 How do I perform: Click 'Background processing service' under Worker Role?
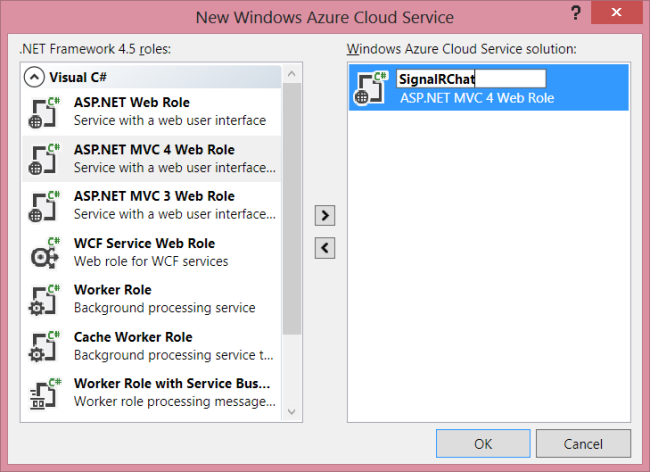click(165, 308)
